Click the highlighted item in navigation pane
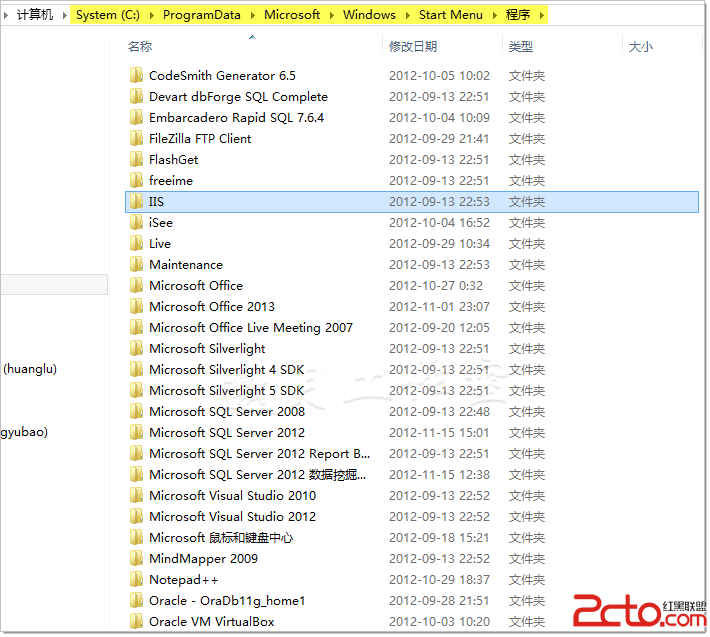The height and width of the screenshot is (637, 710). pyautogui.click(x=54, y=285)
